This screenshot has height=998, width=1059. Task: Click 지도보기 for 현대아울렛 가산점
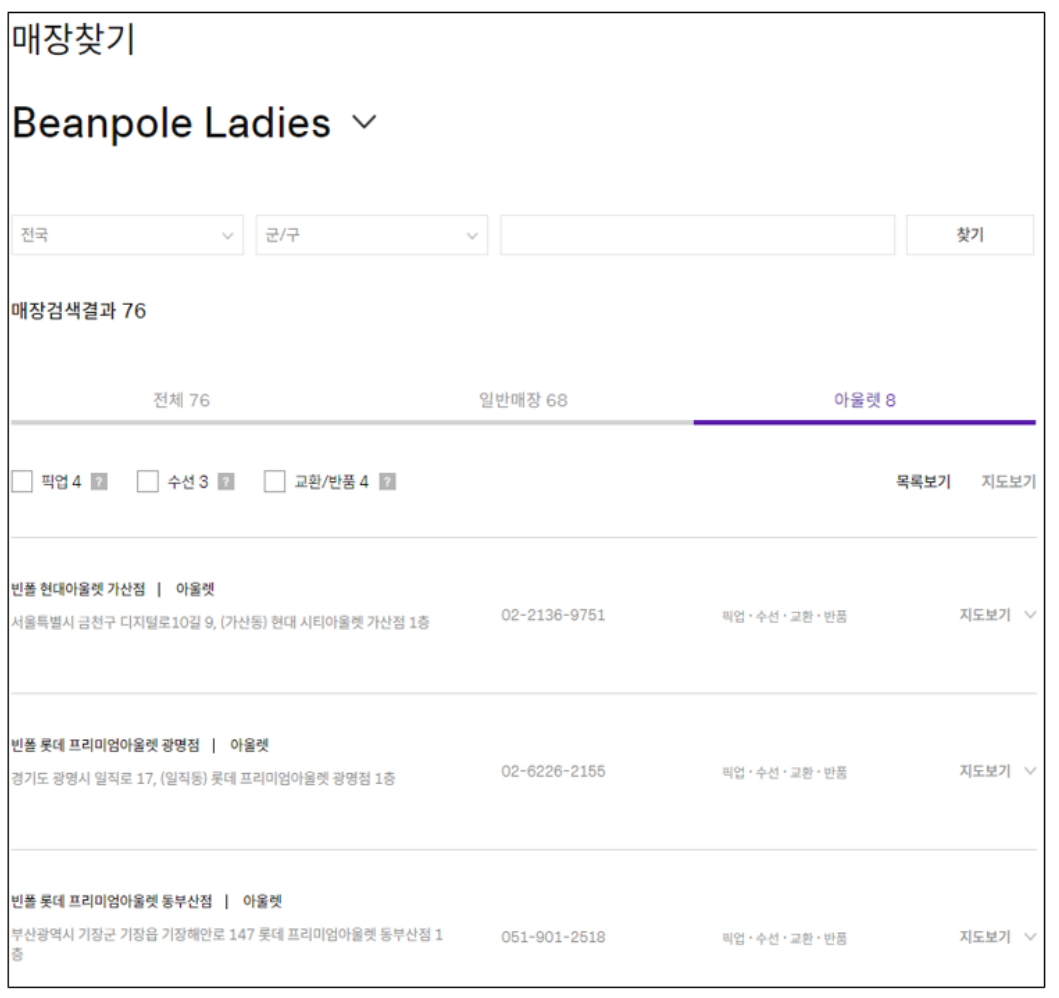985,614
